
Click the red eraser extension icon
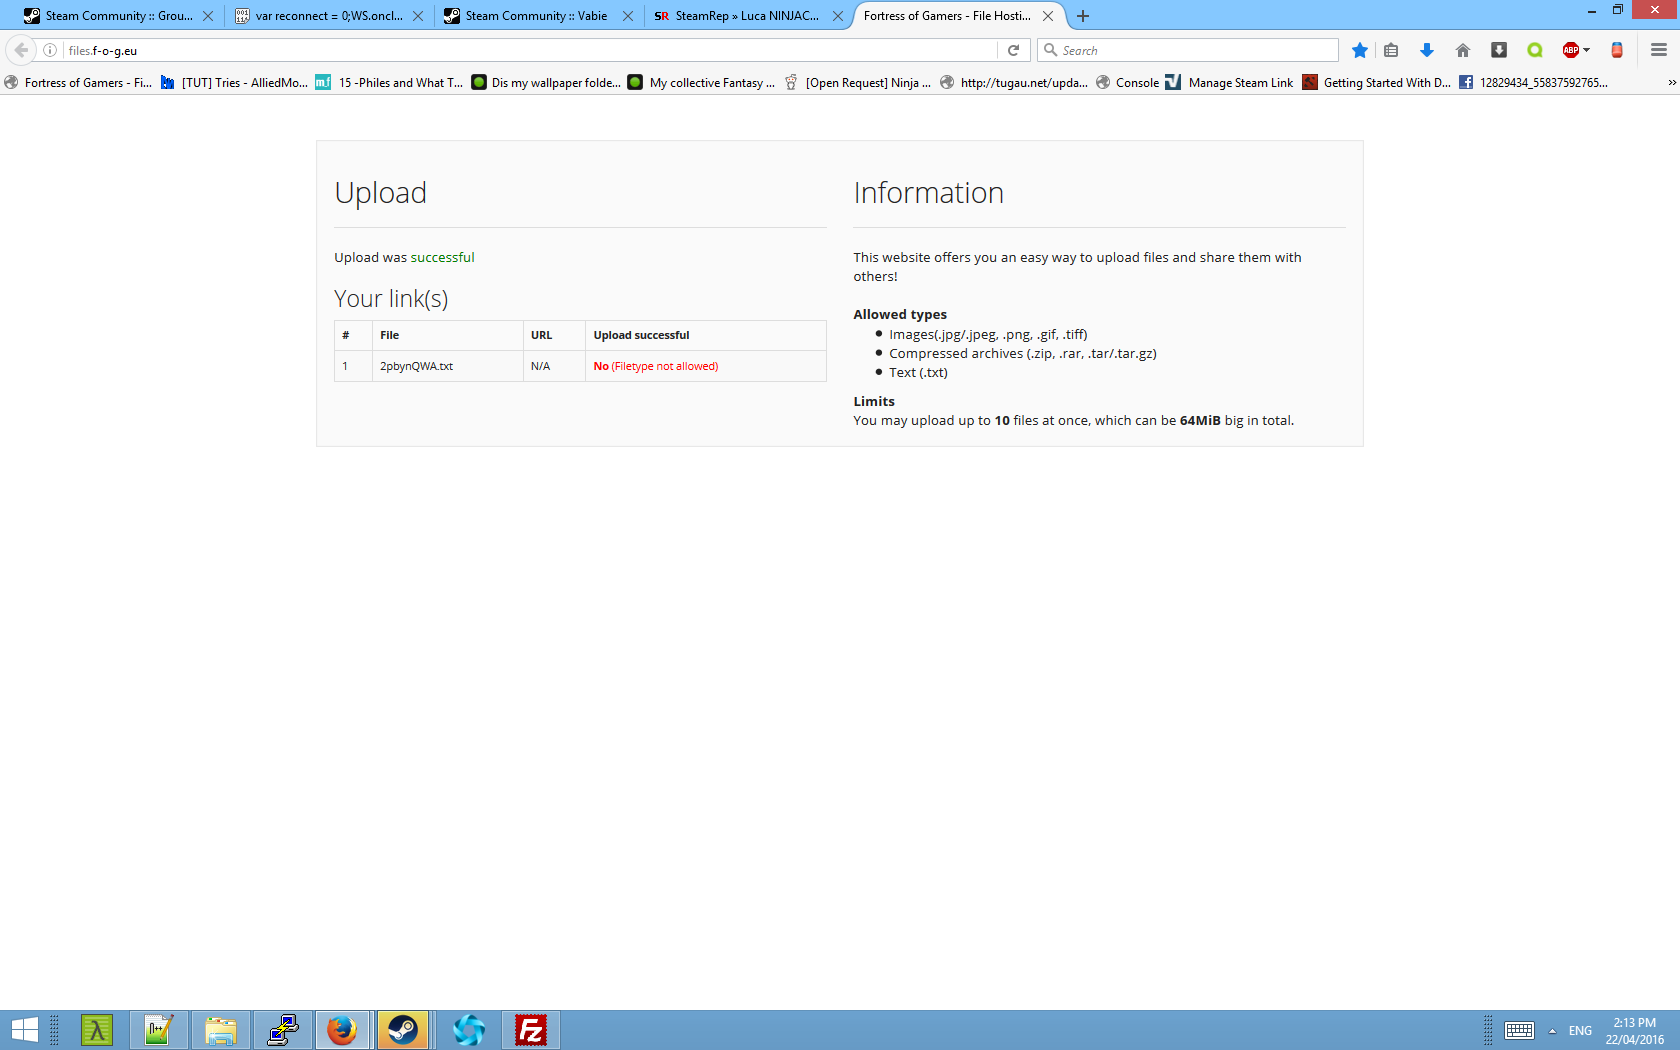point(1617,50)
